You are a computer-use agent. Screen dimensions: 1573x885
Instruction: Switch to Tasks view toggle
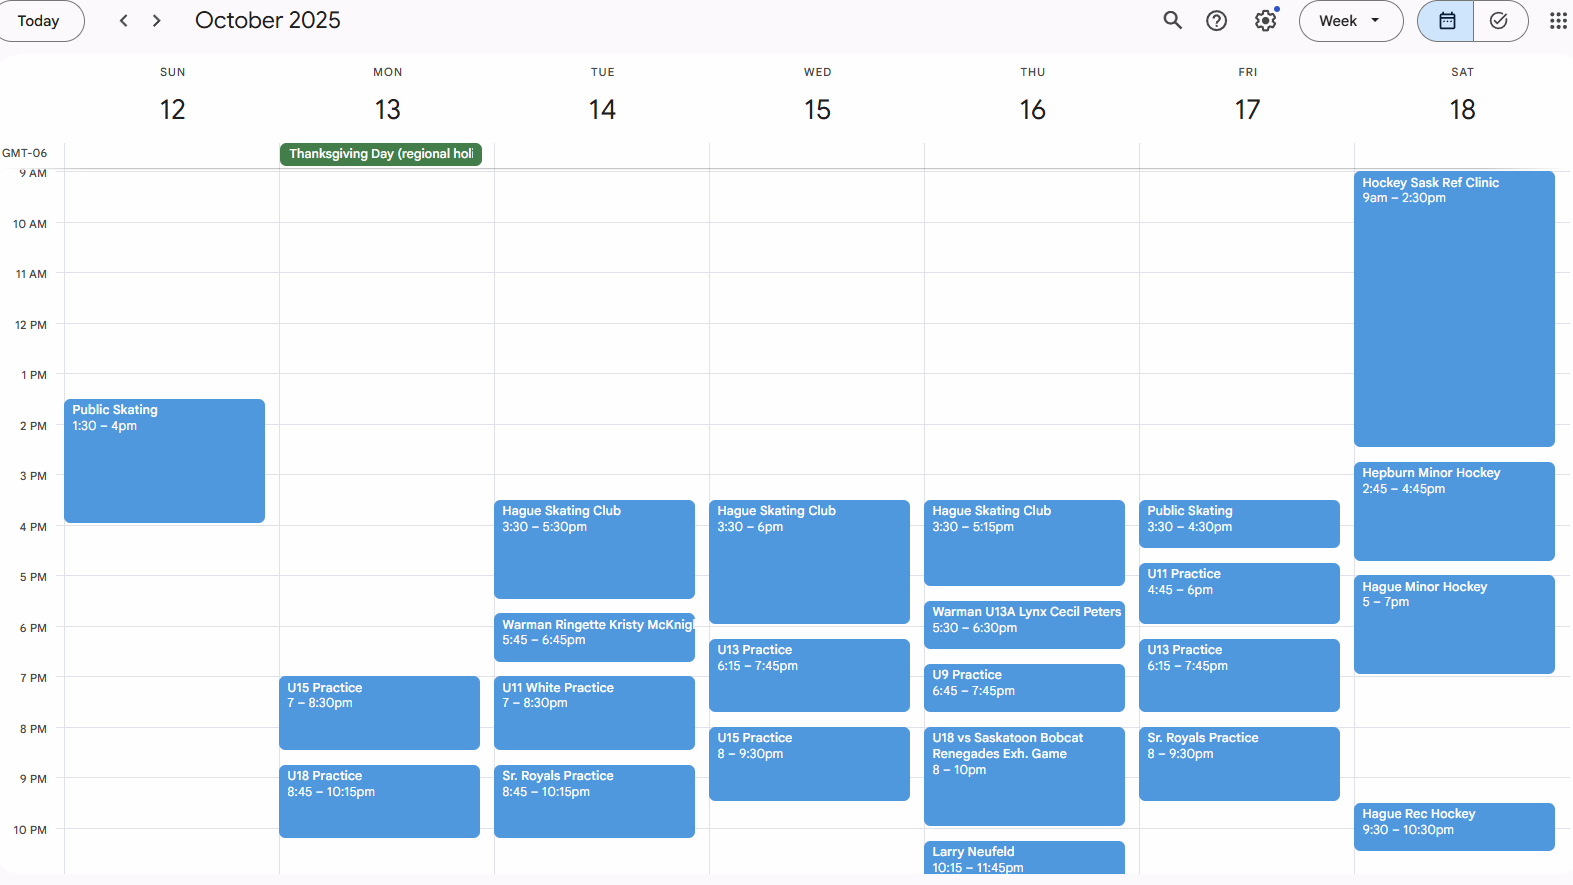(1498, 20)
